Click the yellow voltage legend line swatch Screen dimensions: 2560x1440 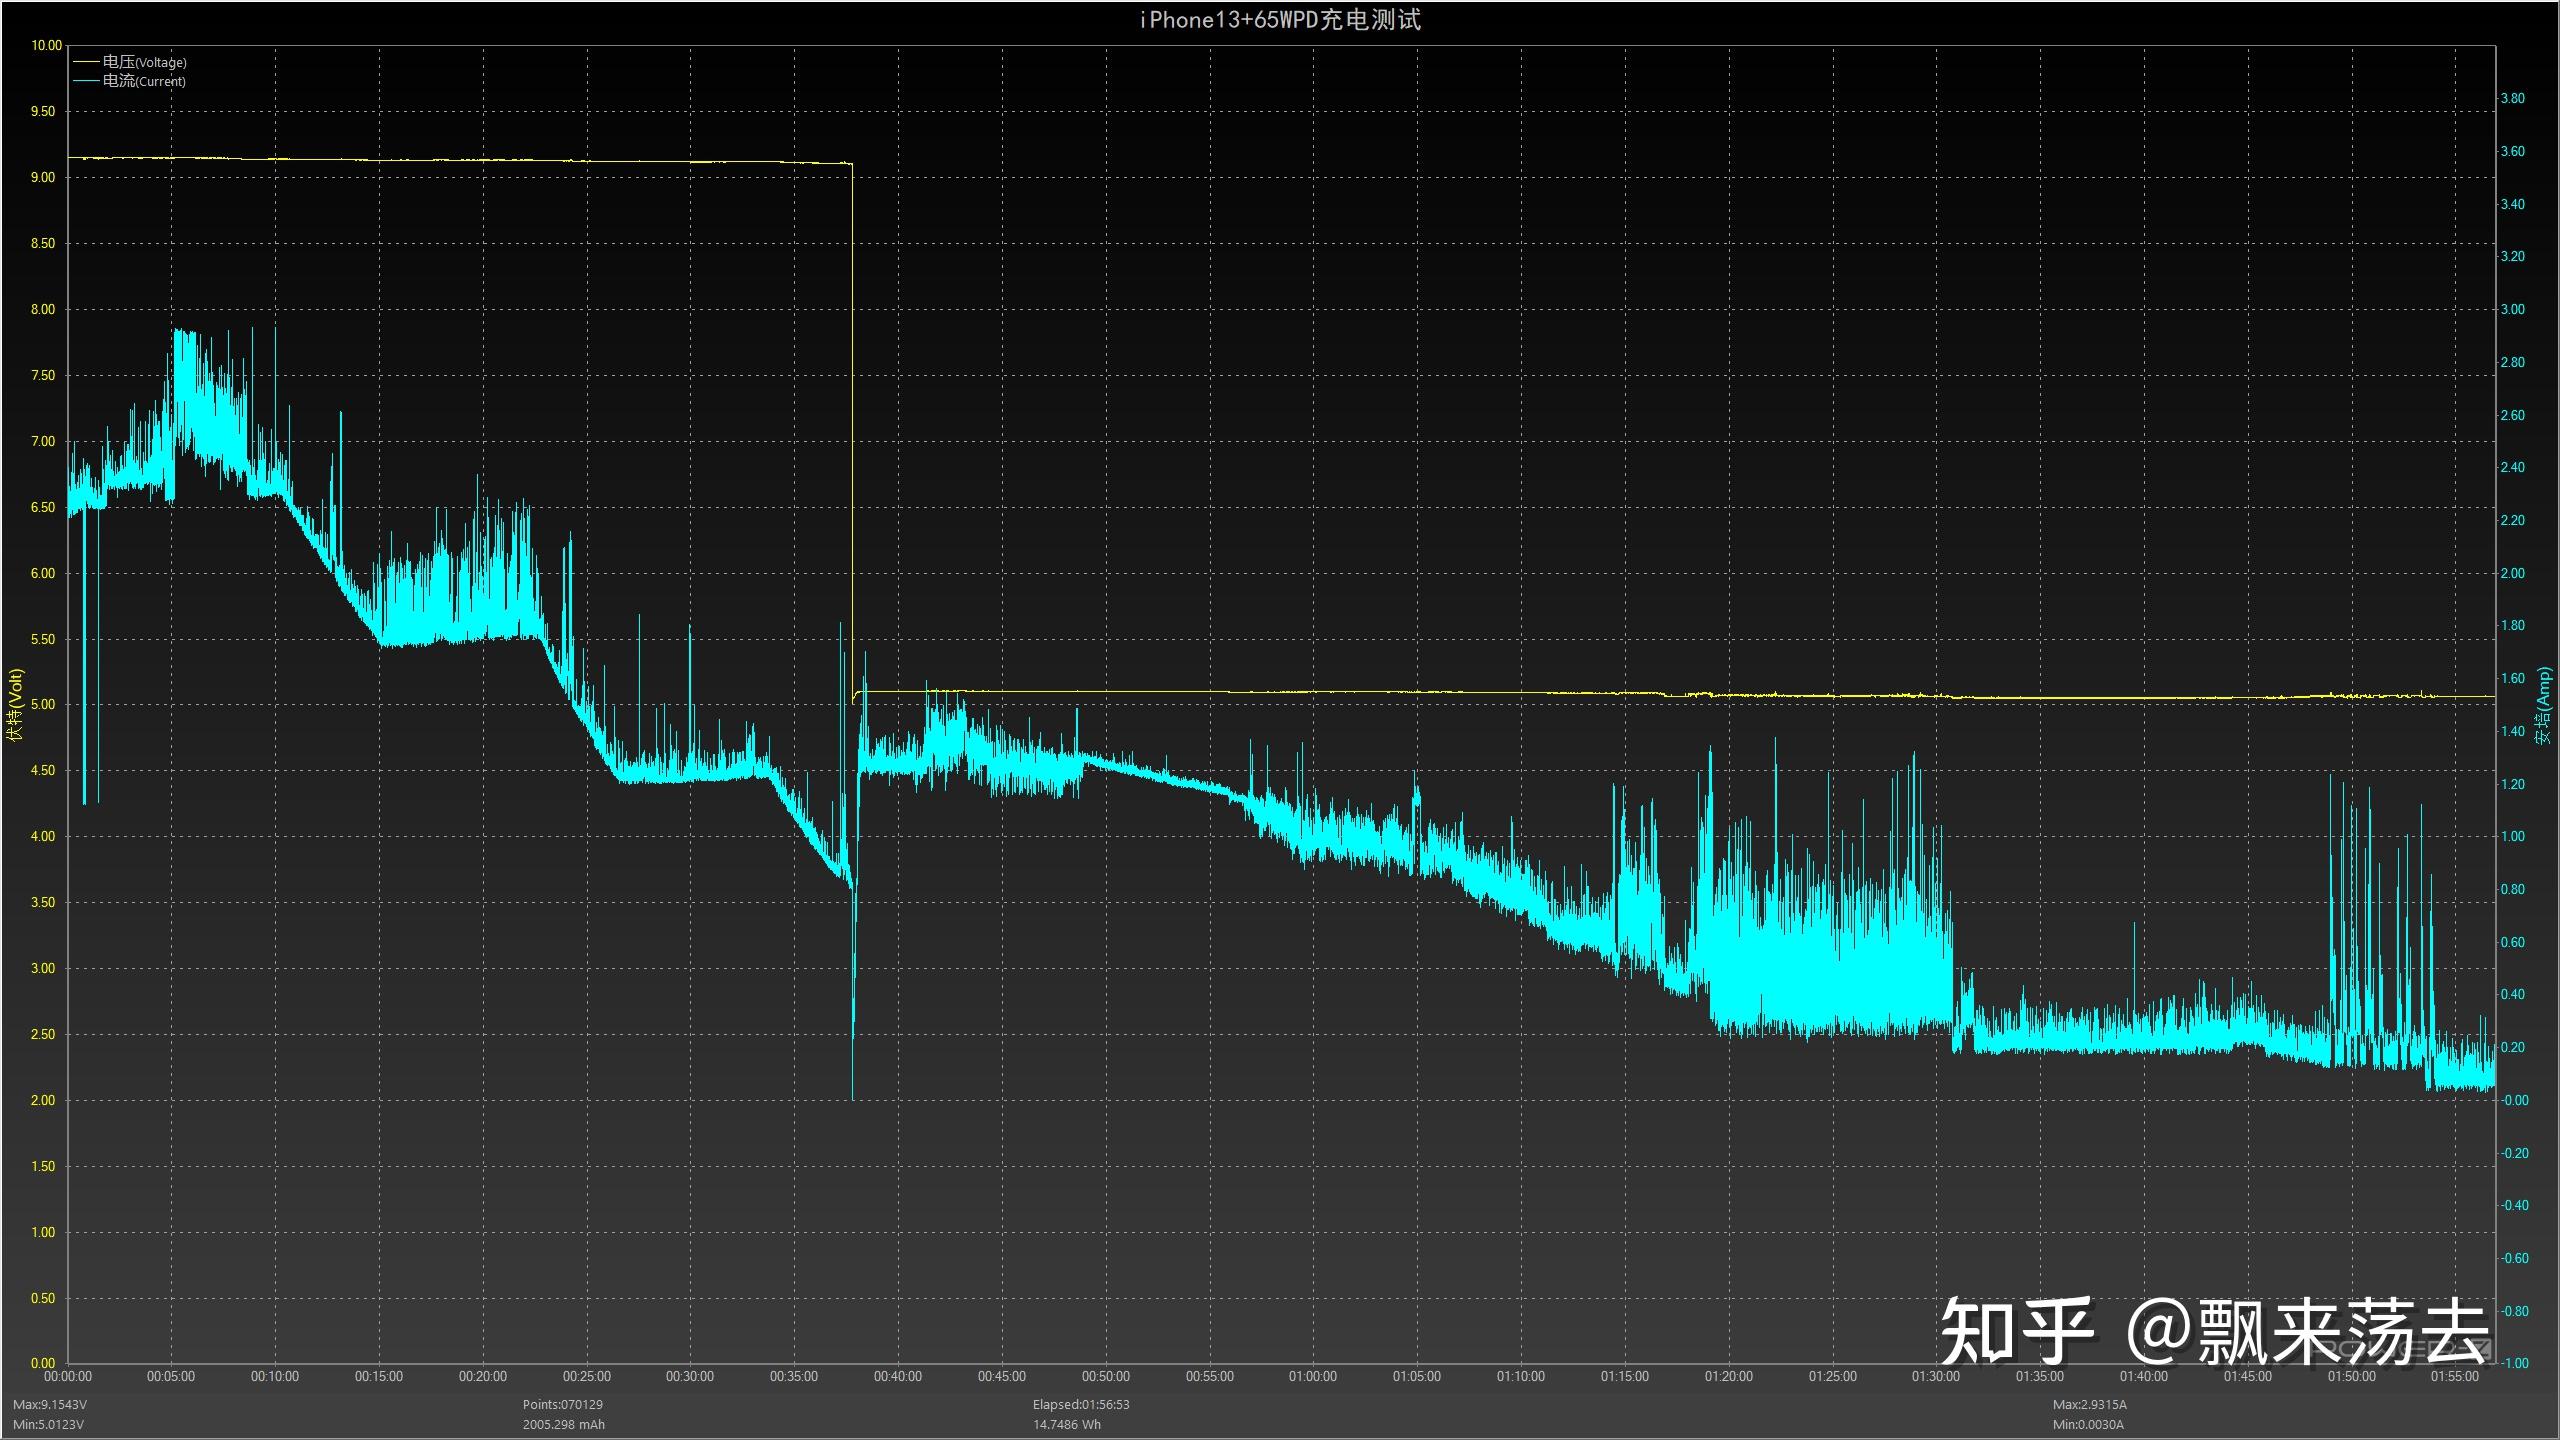point(86,62)
